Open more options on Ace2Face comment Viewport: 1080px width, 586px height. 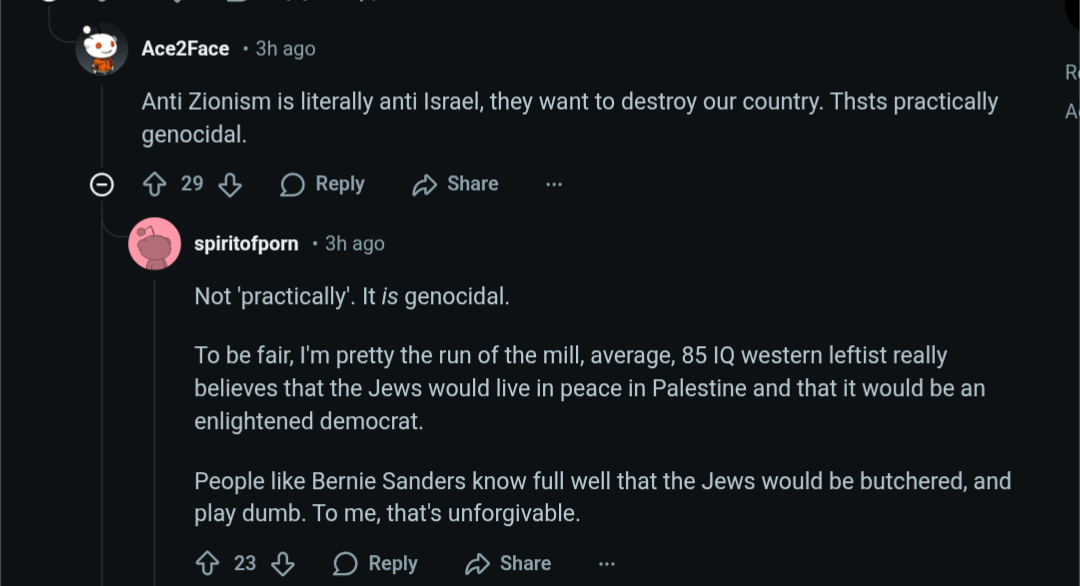tap(554, 184)
